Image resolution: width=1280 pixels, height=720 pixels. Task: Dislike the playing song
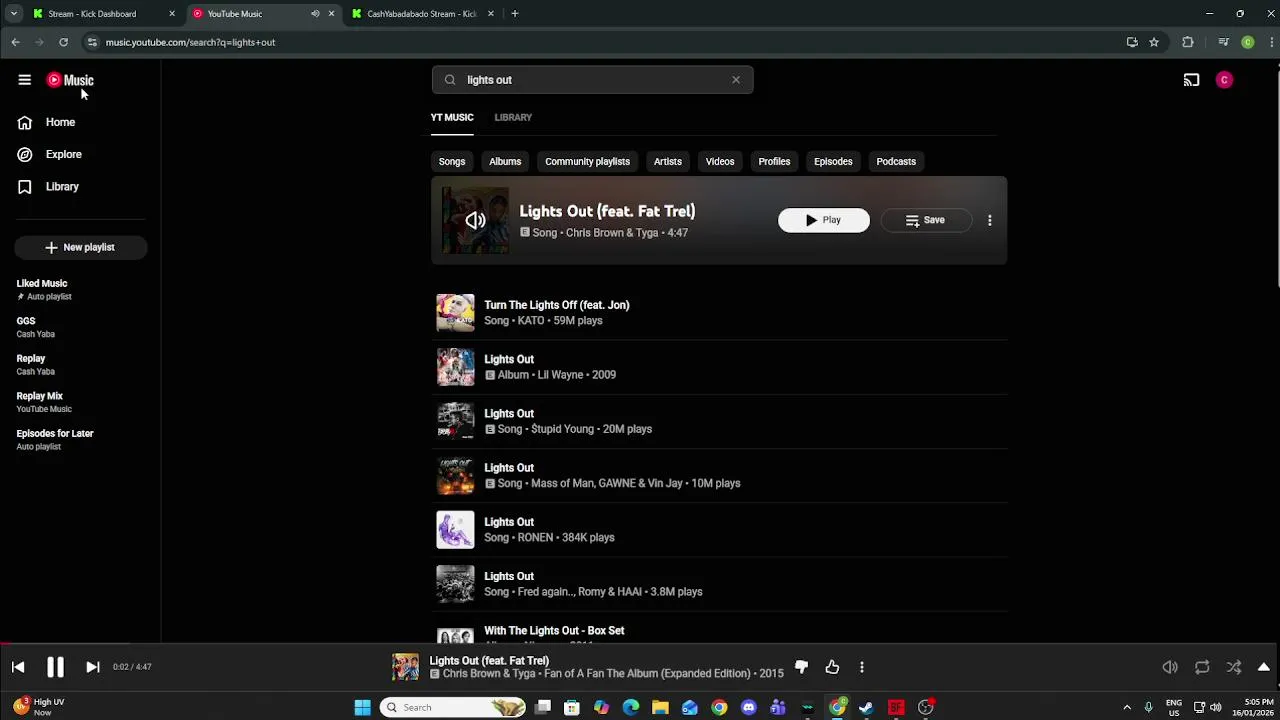[801, 667]
